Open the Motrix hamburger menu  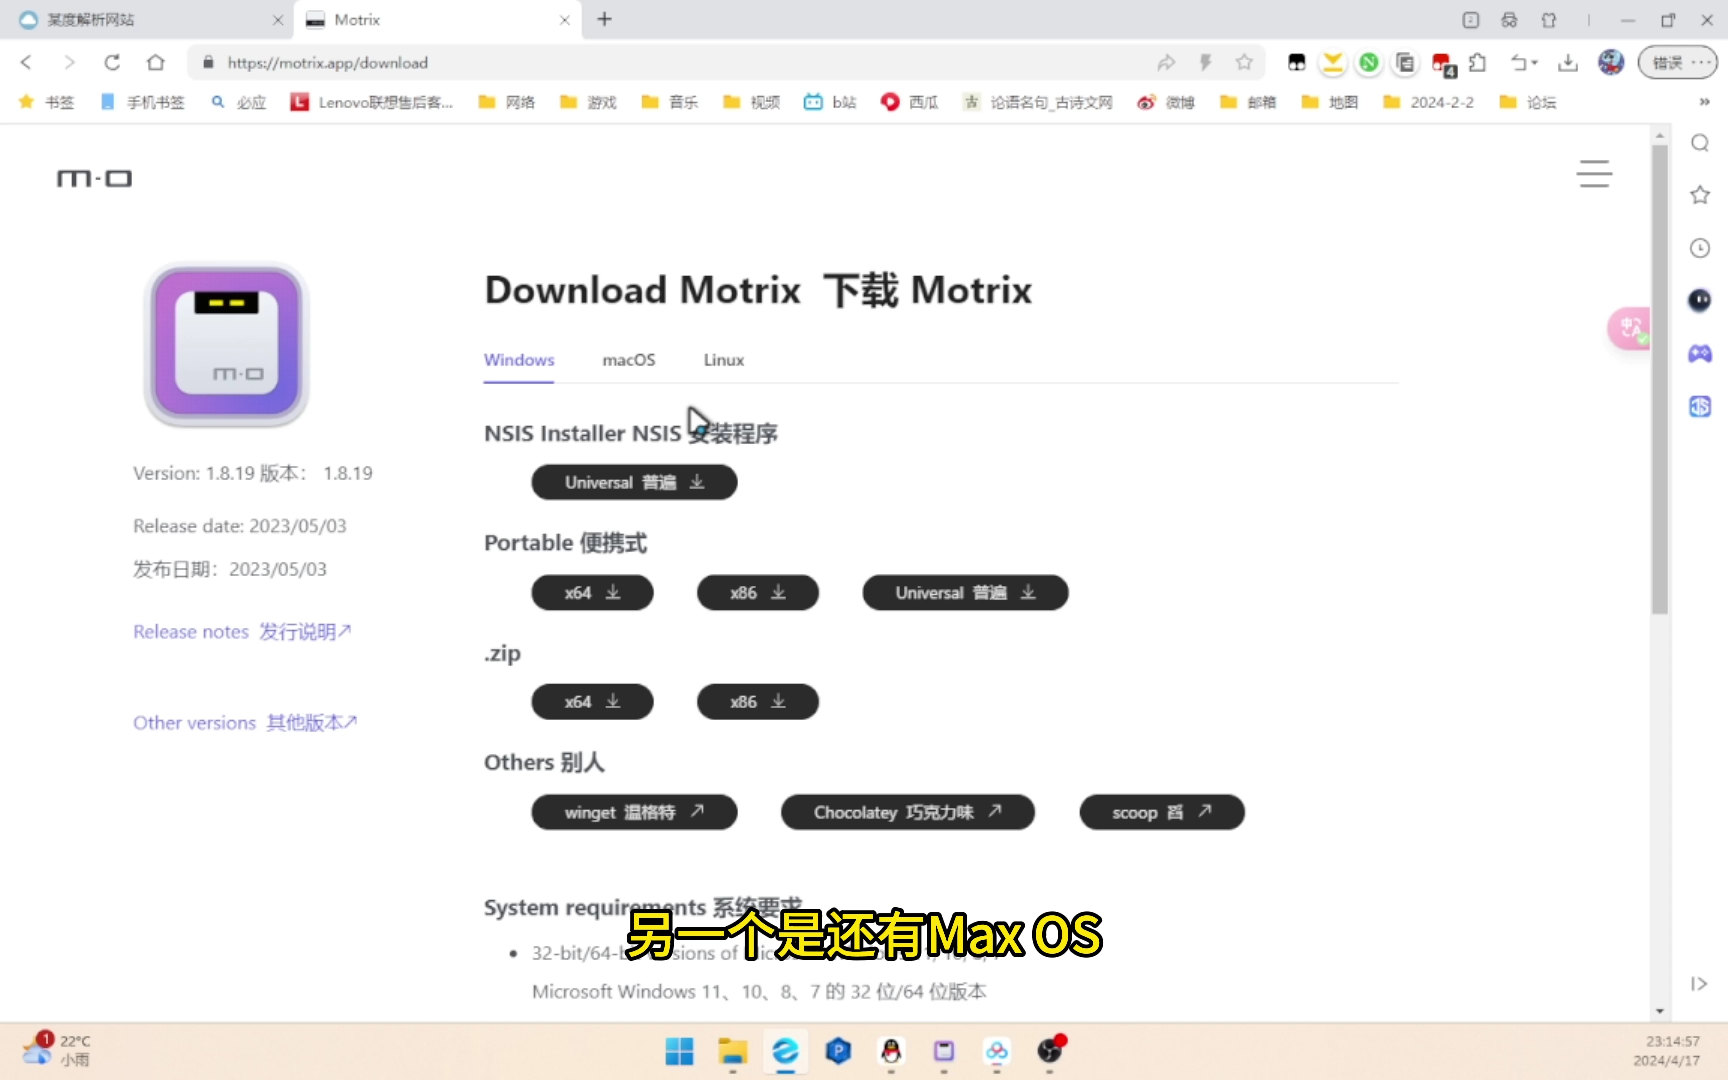coord(1594,174)
